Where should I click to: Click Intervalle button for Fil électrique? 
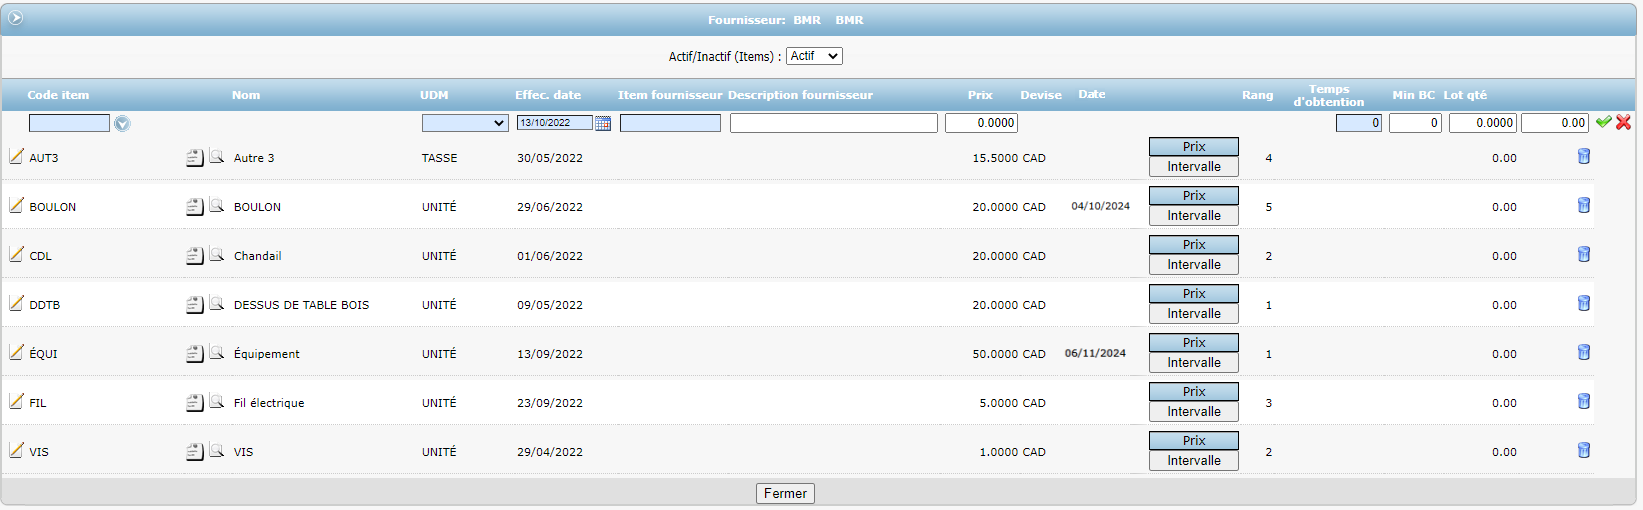coord(1193,412)
